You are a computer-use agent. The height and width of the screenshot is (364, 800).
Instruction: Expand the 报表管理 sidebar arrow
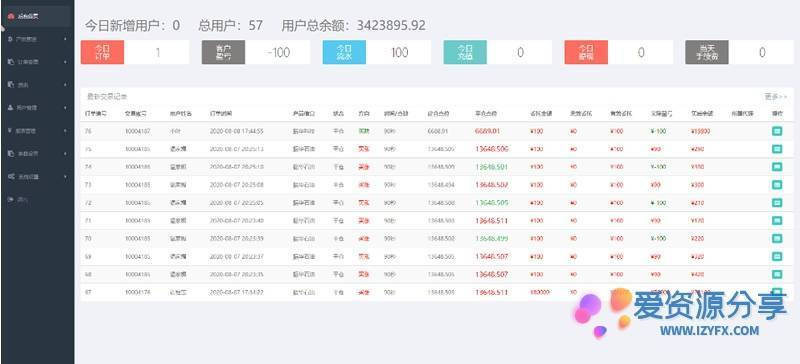pyautogui.click(x=65, y=131)
